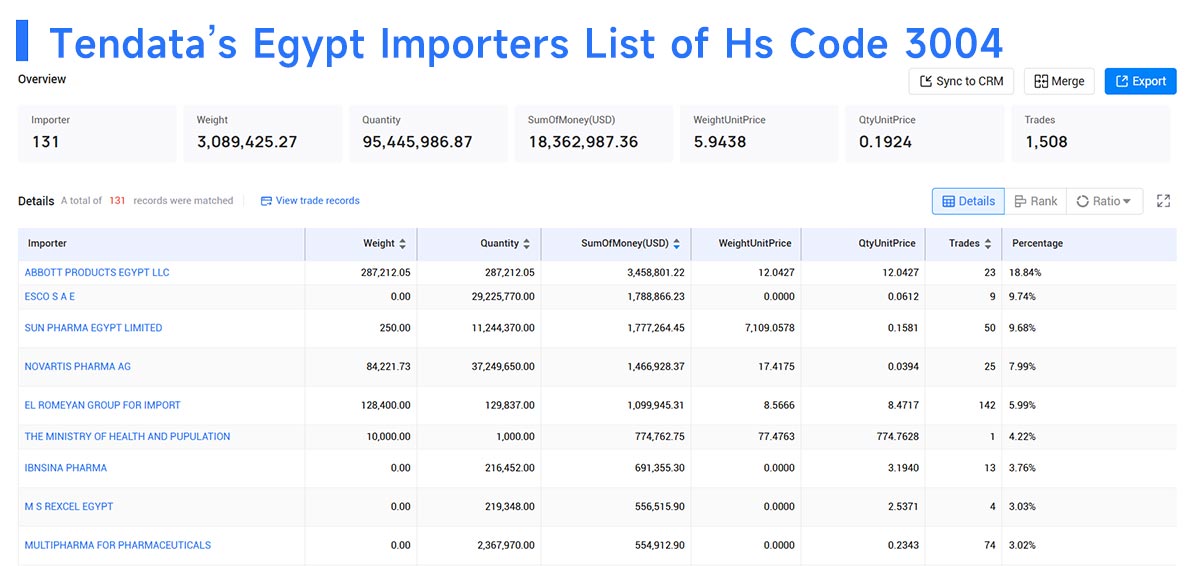The height and width of the screenshot is (566, 1190).
Task: Toggle fullscreen expand icon
Action: tap(1163, 201)
